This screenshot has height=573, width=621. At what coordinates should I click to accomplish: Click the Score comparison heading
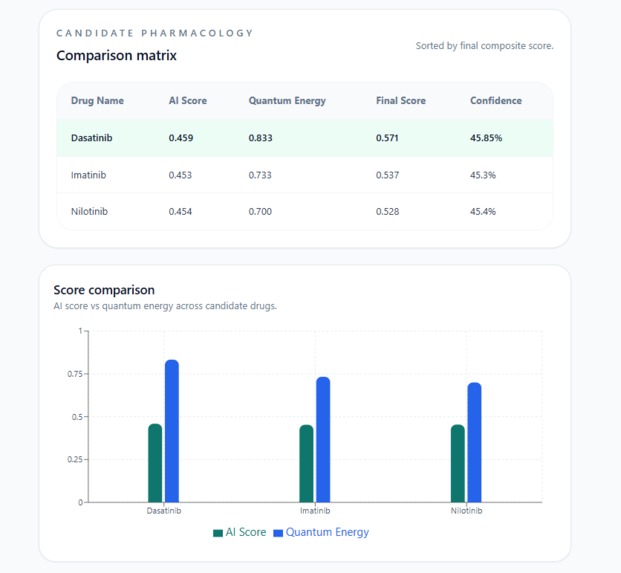pyautogui.click(x=104, y=290)
